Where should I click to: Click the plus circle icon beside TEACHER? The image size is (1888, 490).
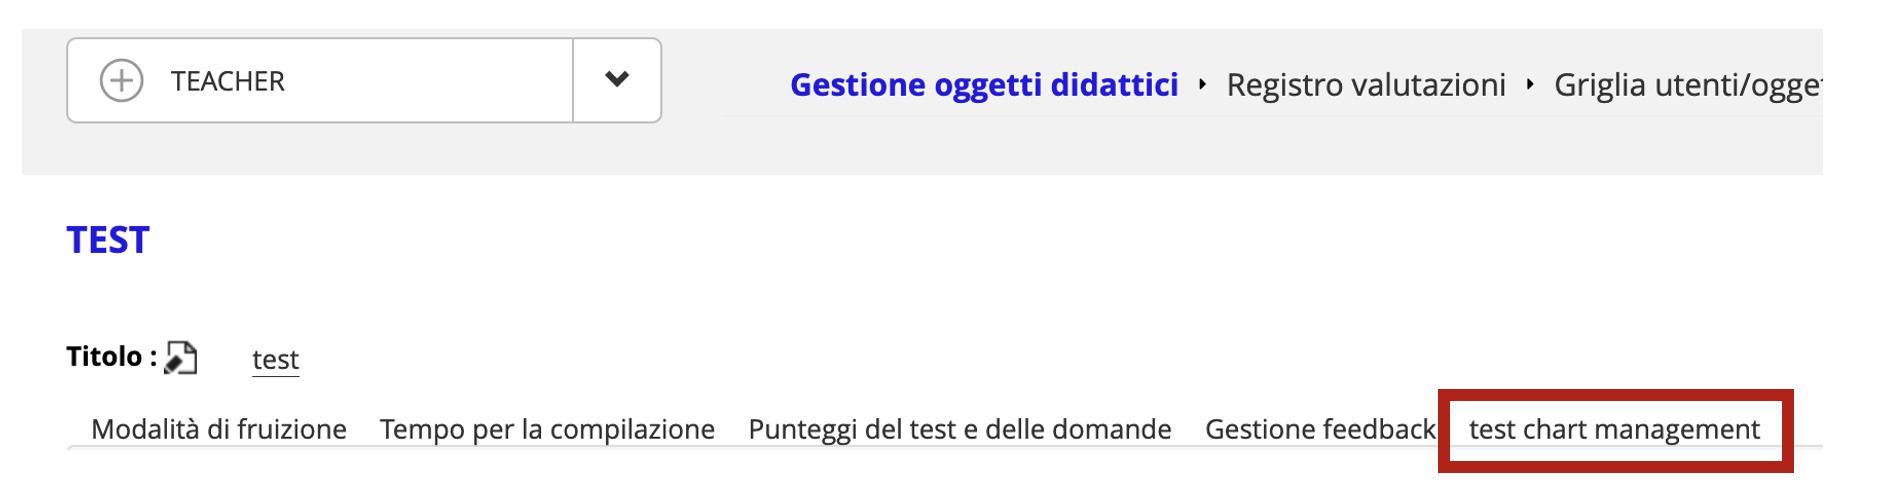pyautogui.click(x=121, y=81)
